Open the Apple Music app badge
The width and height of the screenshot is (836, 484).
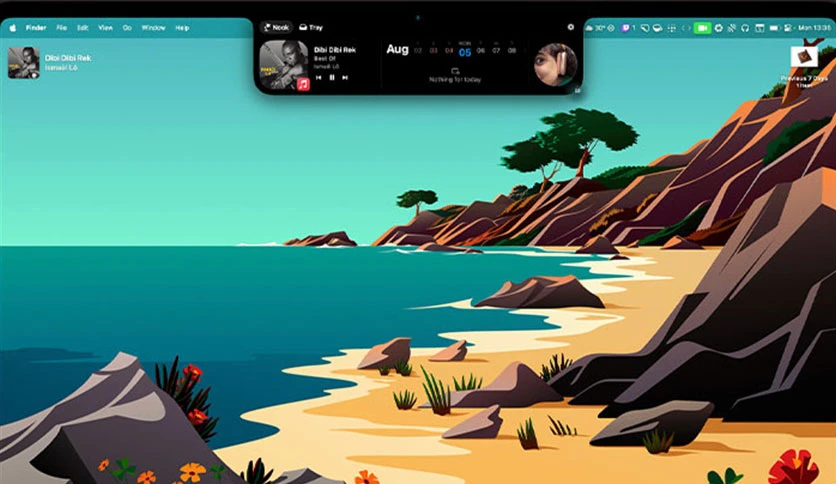[303, 84]
